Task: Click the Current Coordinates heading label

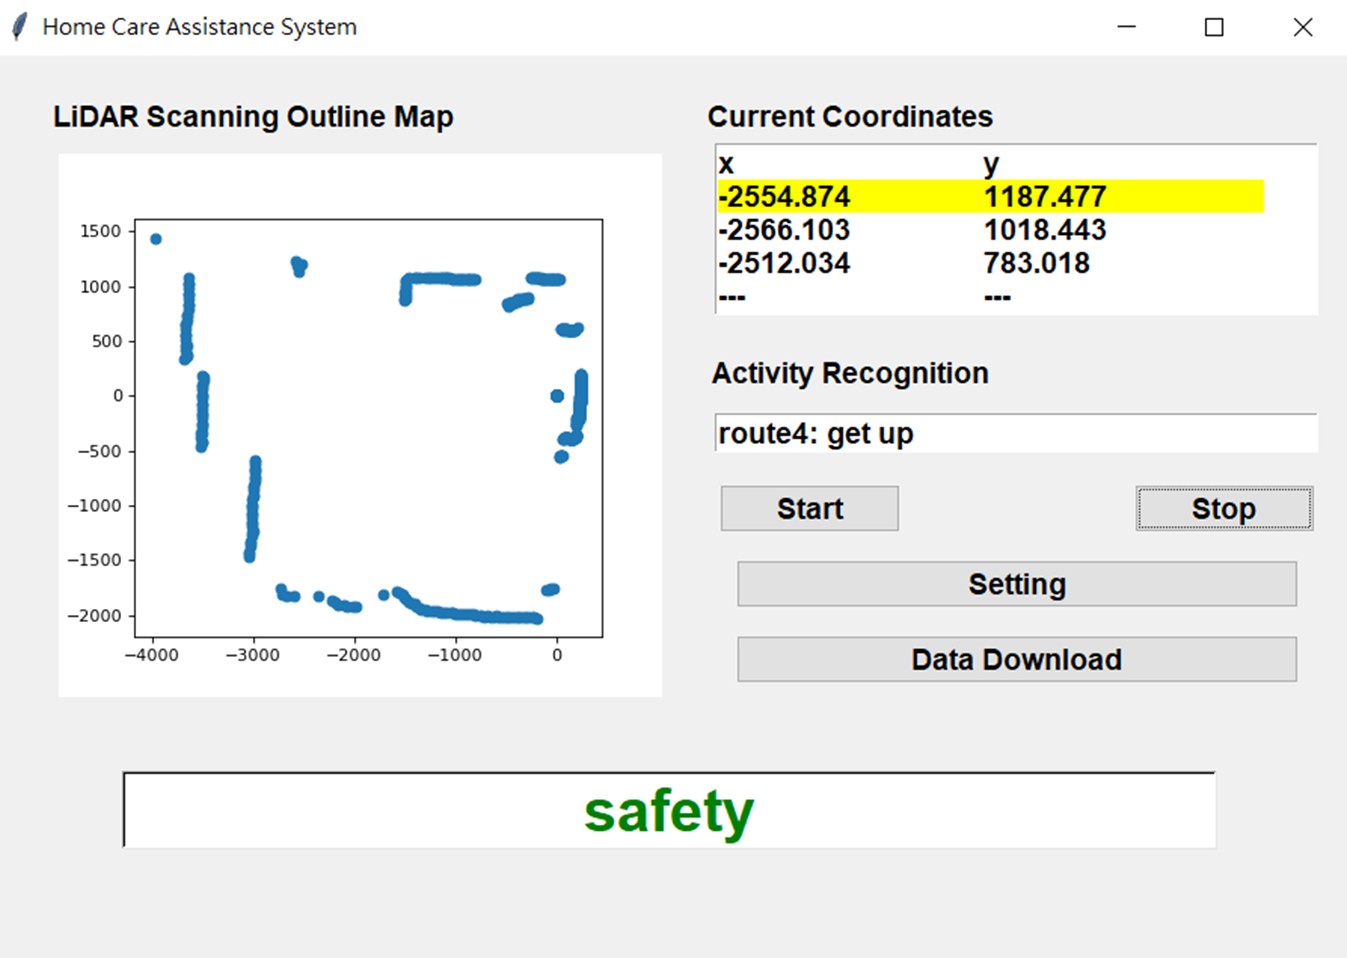Action: [x=850, y=117]
